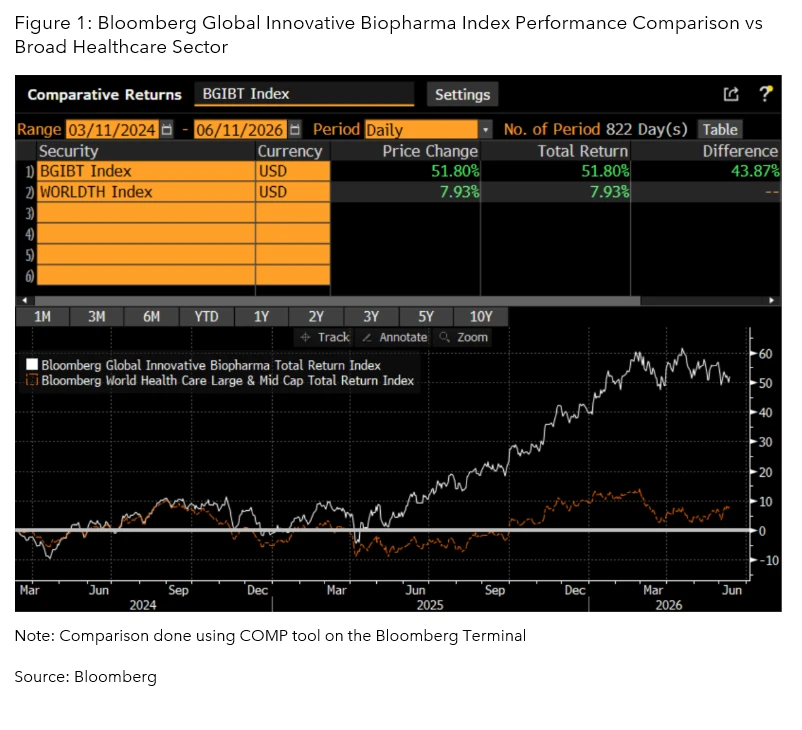Select the 5Y range tab
Image resolution: width=802 pixels, height=730 pixels.
pyautogui.click(x=426, y=317)
